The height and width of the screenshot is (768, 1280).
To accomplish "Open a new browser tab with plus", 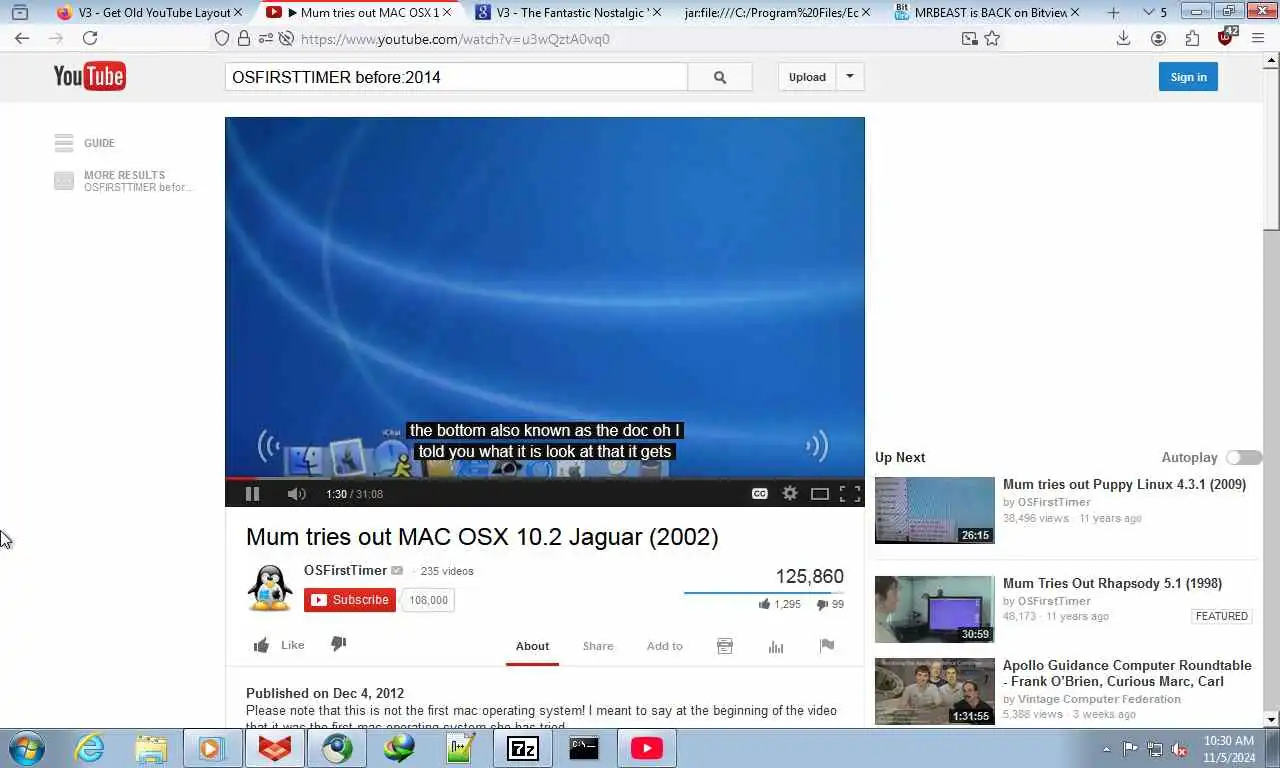I will point(1114,13).
